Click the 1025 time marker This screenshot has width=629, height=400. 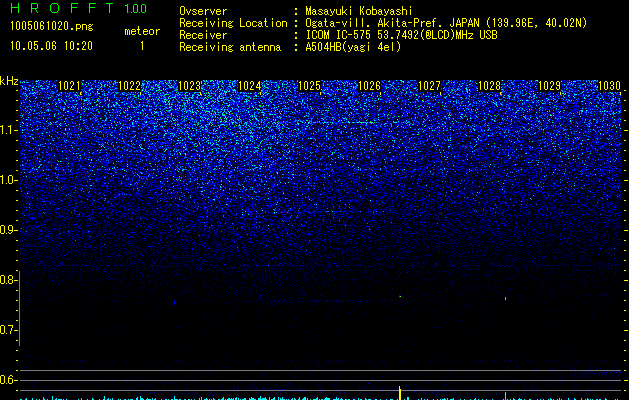309,86
